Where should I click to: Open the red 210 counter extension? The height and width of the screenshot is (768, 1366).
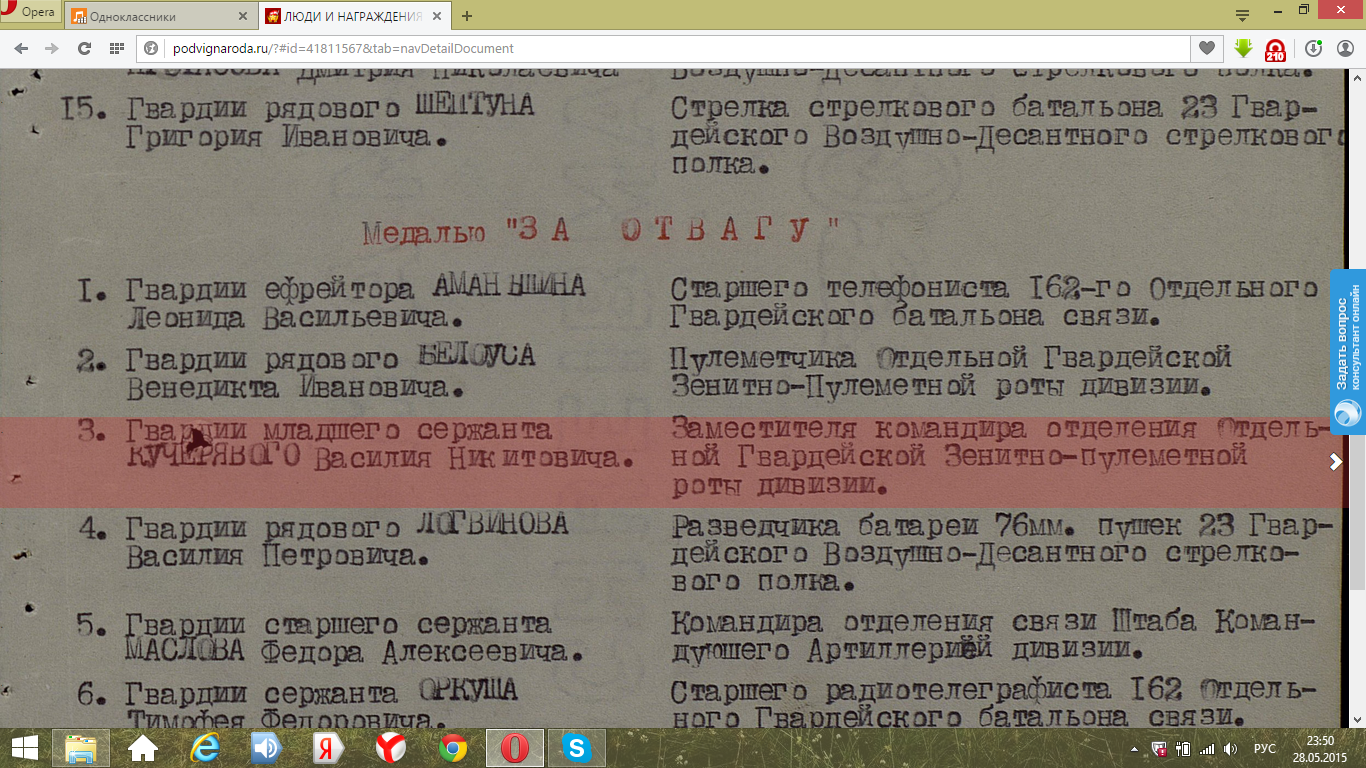[x=1275, y=49]
